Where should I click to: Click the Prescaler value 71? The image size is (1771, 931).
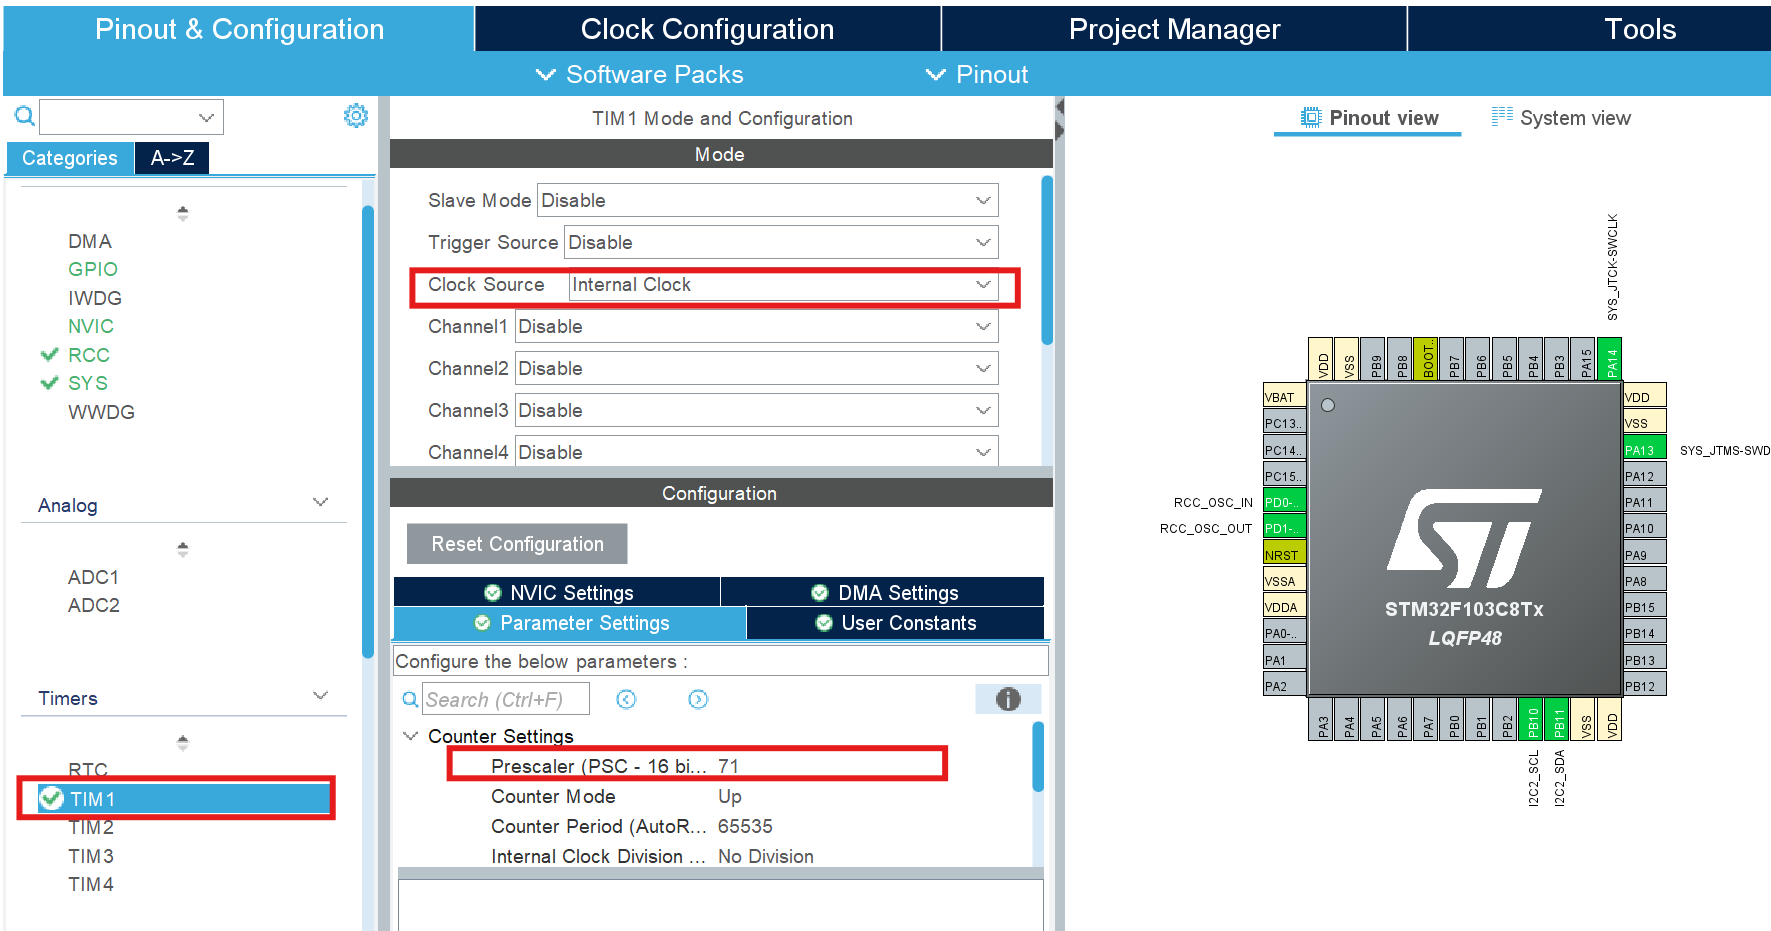tap(728, 766)
